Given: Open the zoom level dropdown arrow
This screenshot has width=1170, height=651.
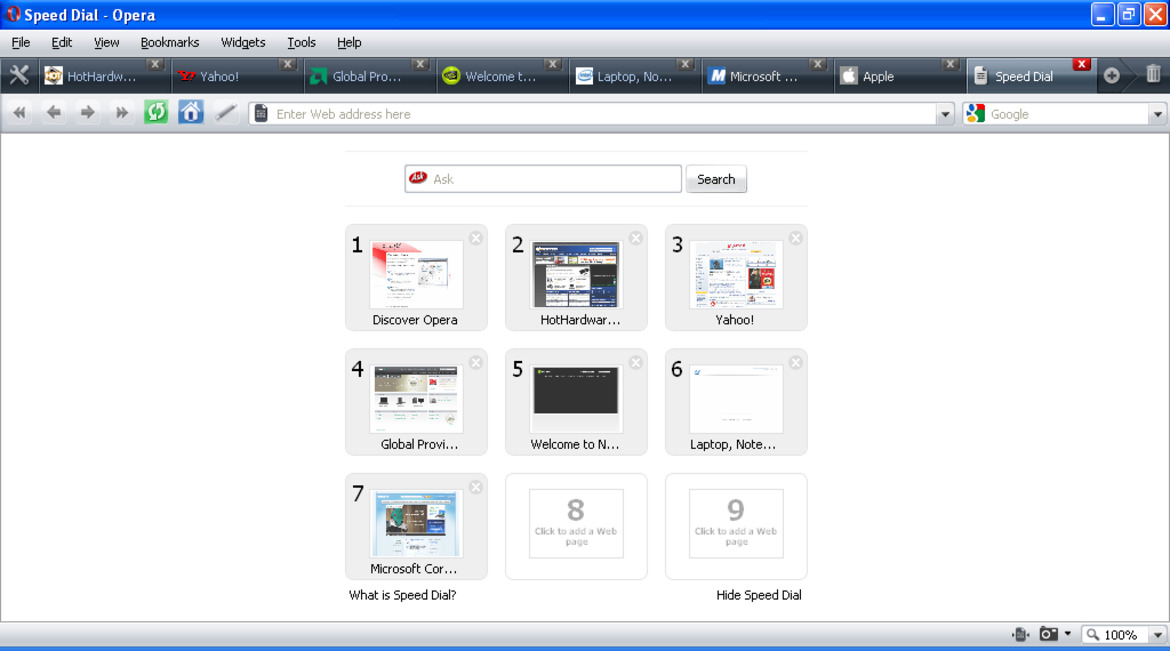Looking at the screenshot, I should click(x=1157, y=635).
